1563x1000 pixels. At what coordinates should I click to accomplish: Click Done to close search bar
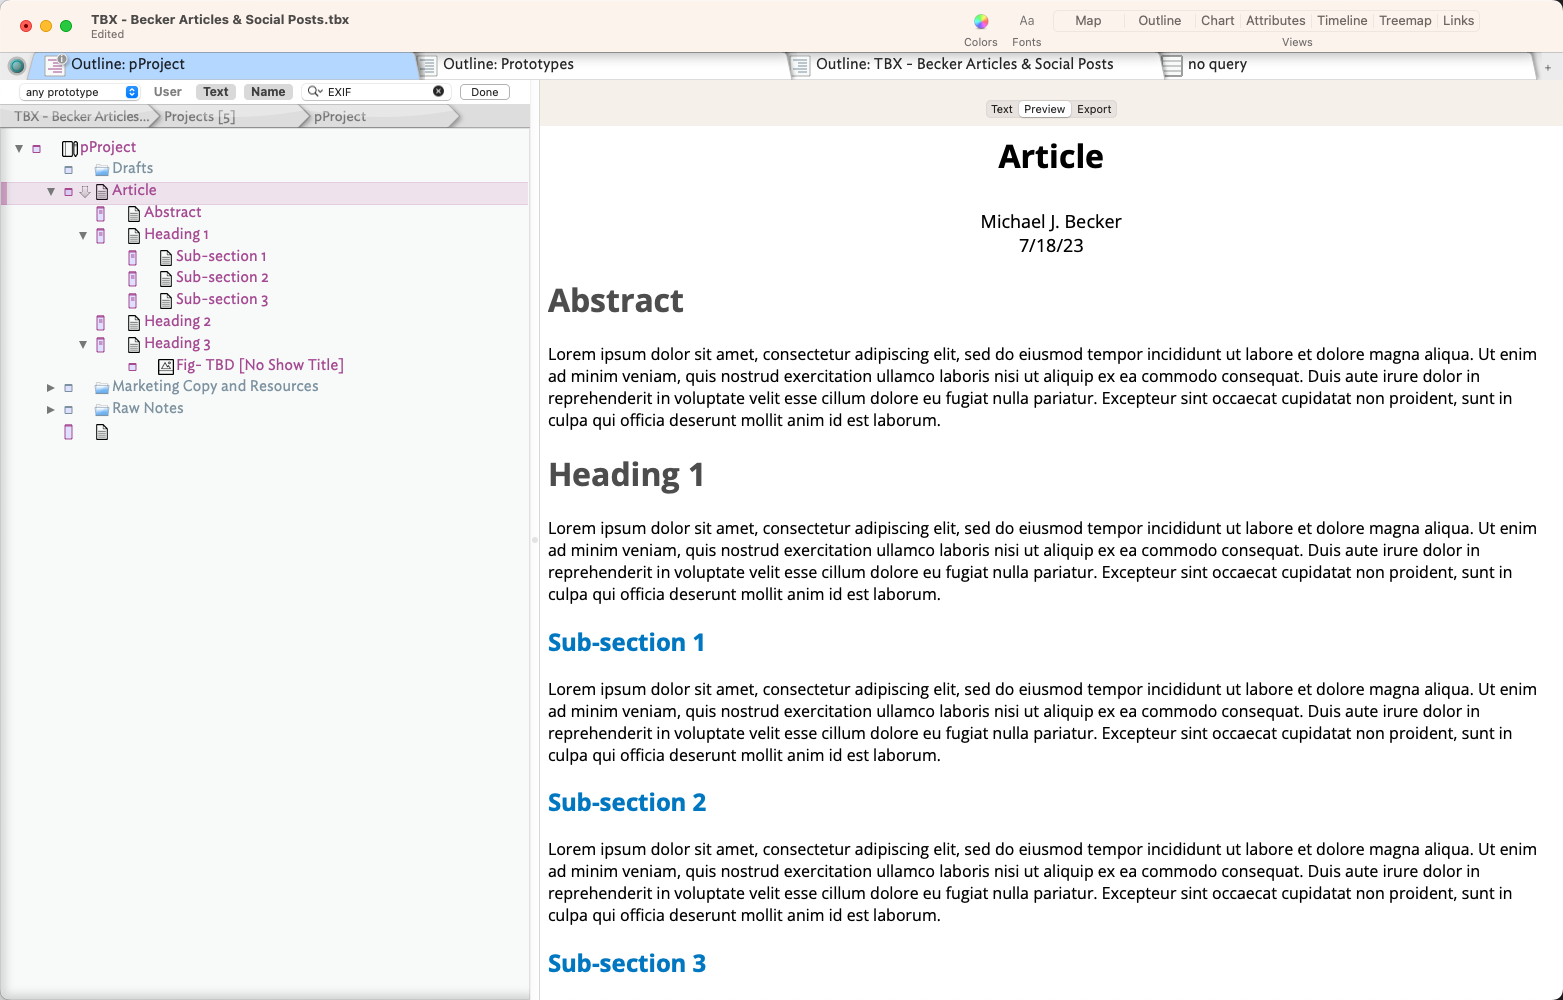pos(485,92)
